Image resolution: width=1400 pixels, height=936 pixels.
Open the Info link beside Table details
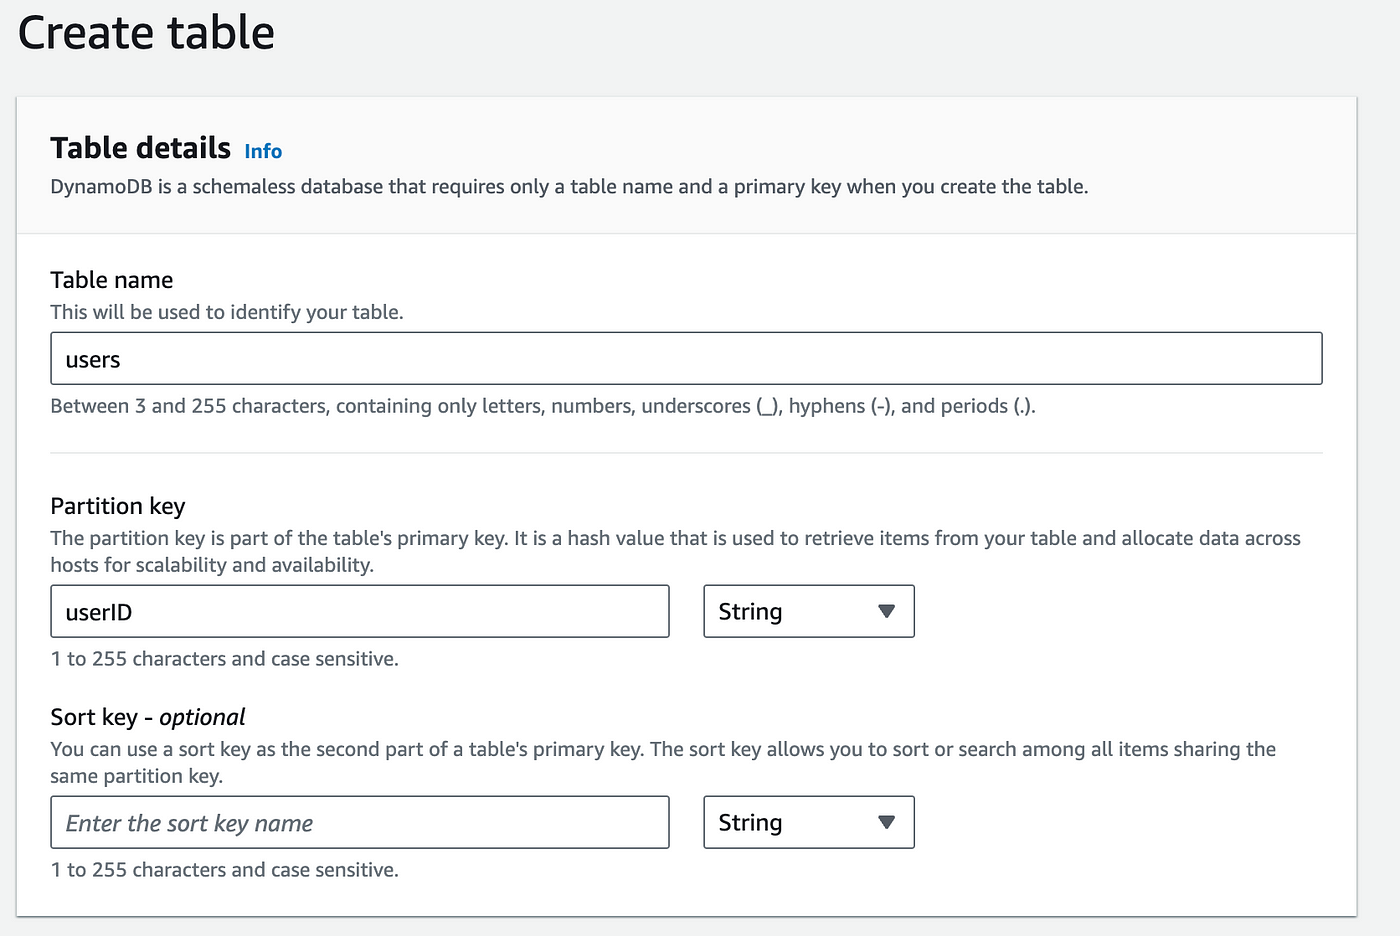pos(263,151)
